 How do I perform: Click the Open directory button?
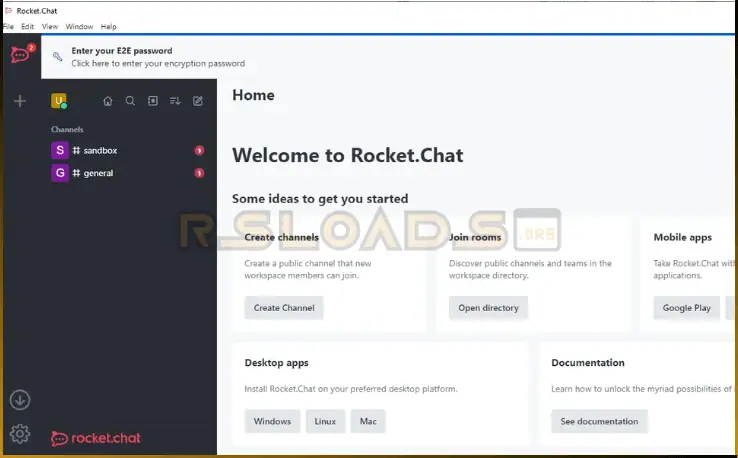click(488, 308)
